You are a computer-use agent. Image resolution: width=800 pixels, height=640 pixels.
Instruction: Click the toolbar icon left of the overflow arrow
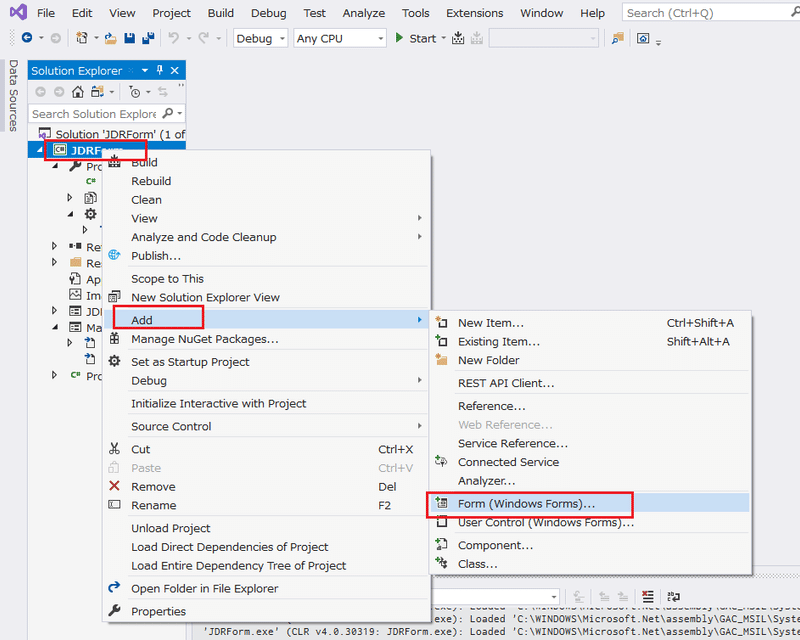[x=643, y=38]
